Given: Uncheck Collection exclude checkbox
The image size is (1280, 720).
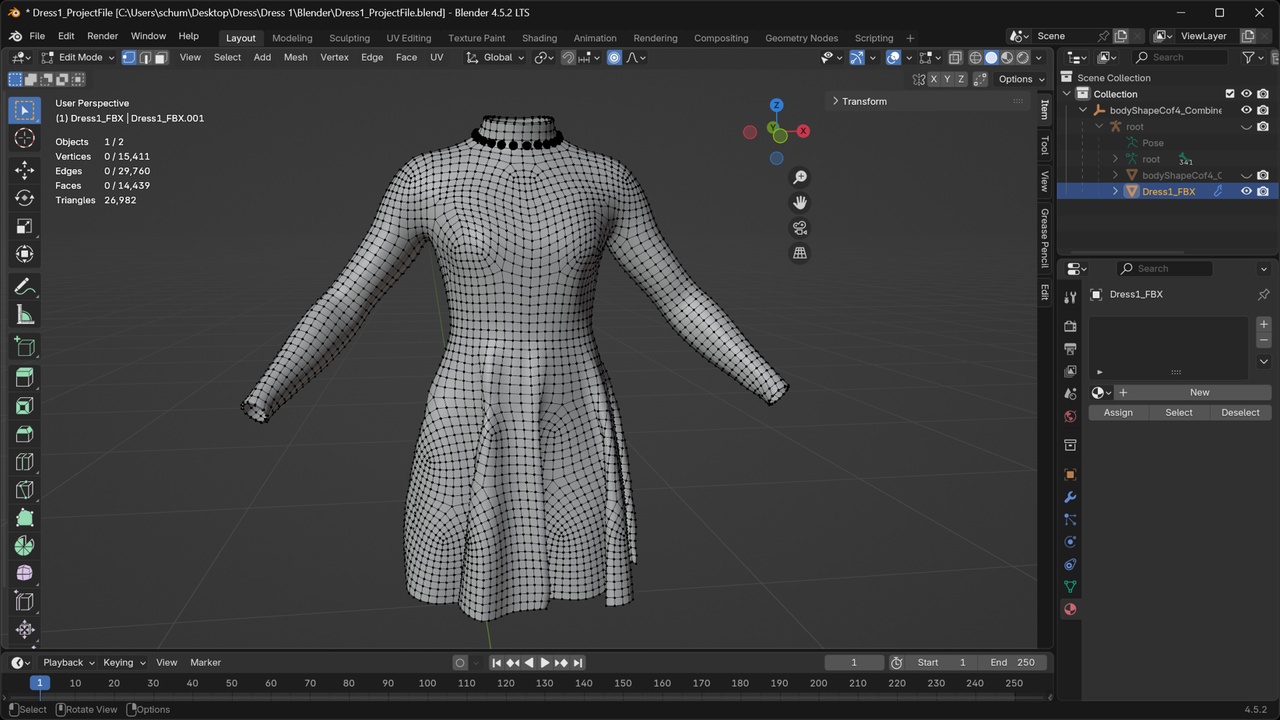Looking at the screenshot, I should (x=1230, y=94).
